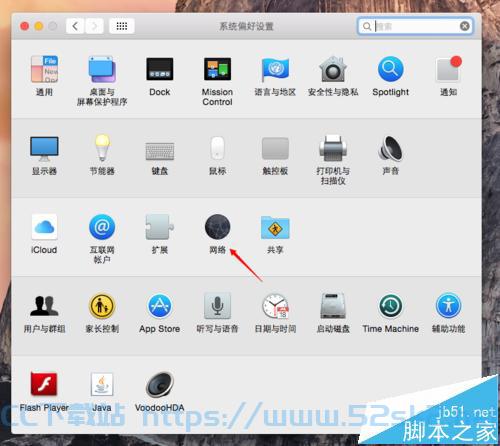500x446 pixels.
Task: Clear the search field with the X
Action: click(464, 26)
